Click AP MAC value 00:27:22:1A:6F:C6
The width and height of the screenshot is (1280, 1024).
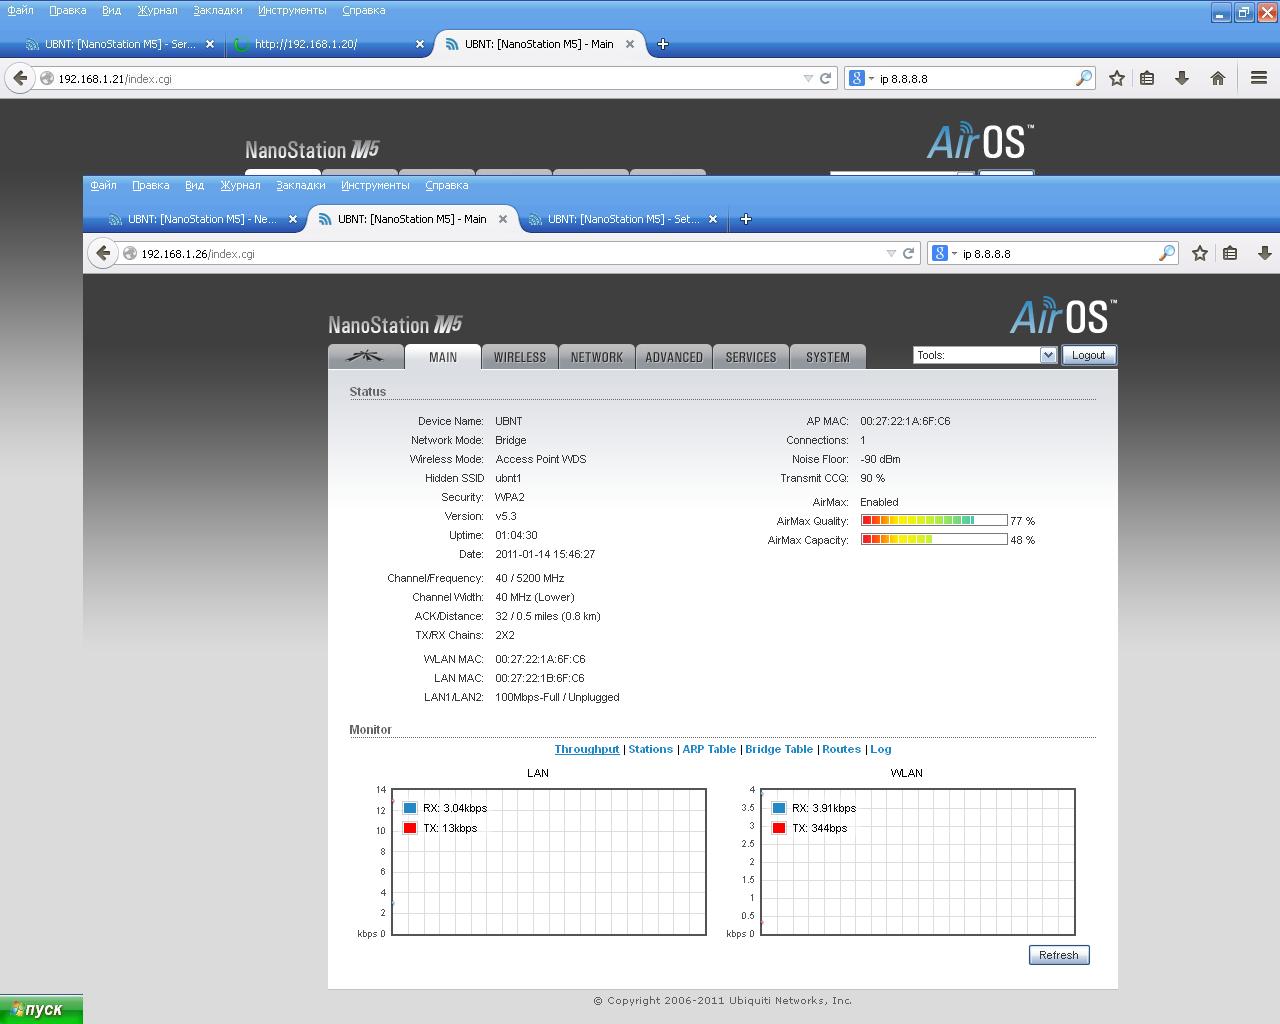point(905,421)
